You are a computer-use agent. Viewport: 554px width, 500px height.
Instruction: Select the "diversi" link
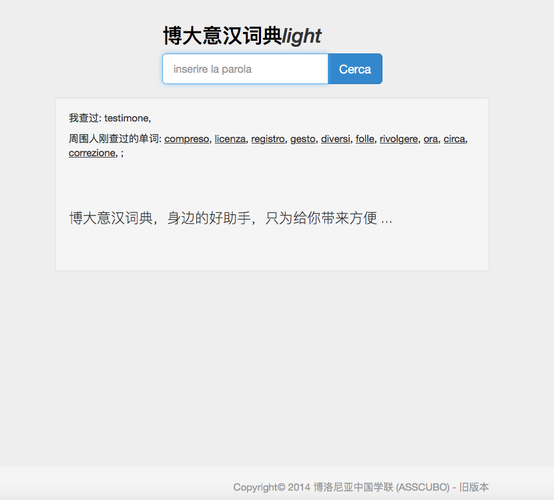pos(336,139)
